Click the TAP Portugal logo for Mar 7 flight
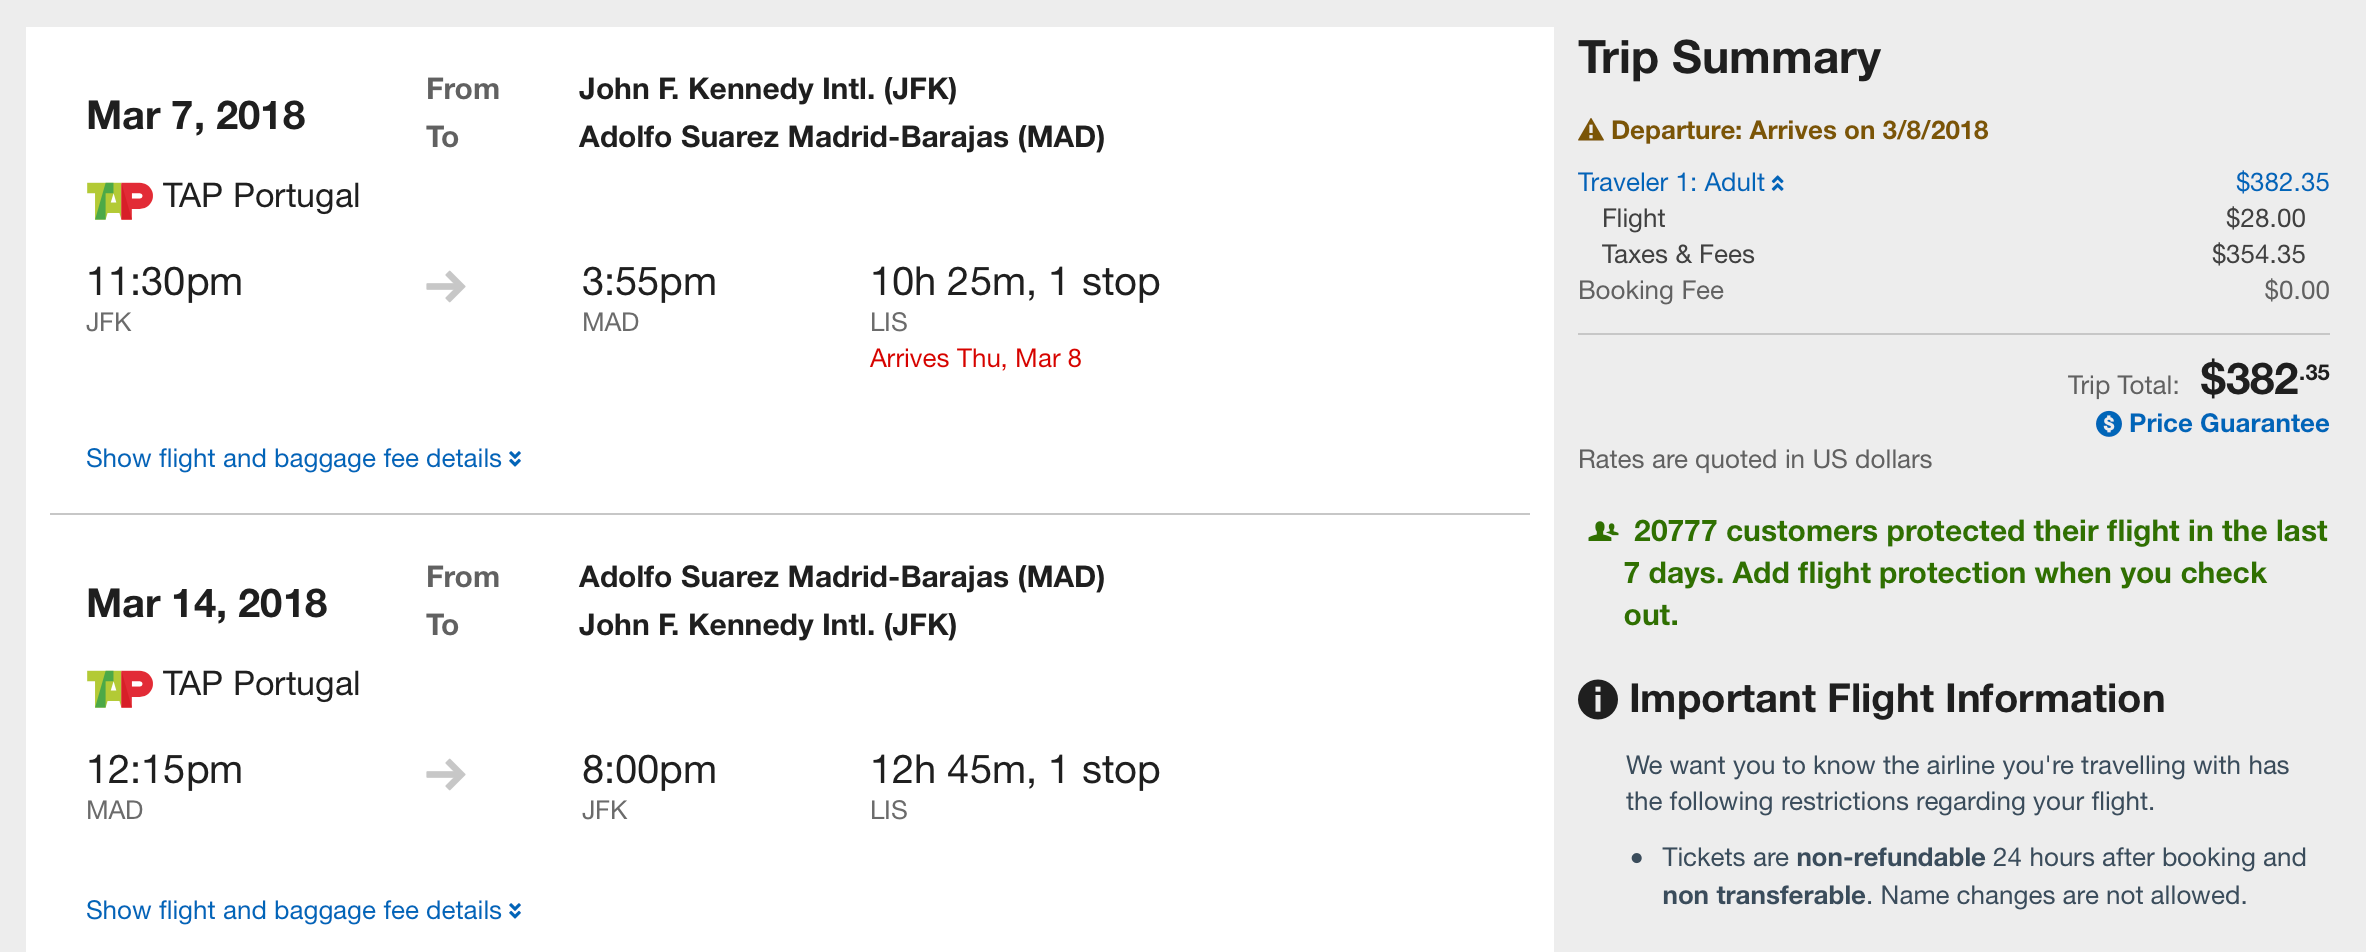Viewport: 2366px width, 952px height. click(x=119, y=200)
